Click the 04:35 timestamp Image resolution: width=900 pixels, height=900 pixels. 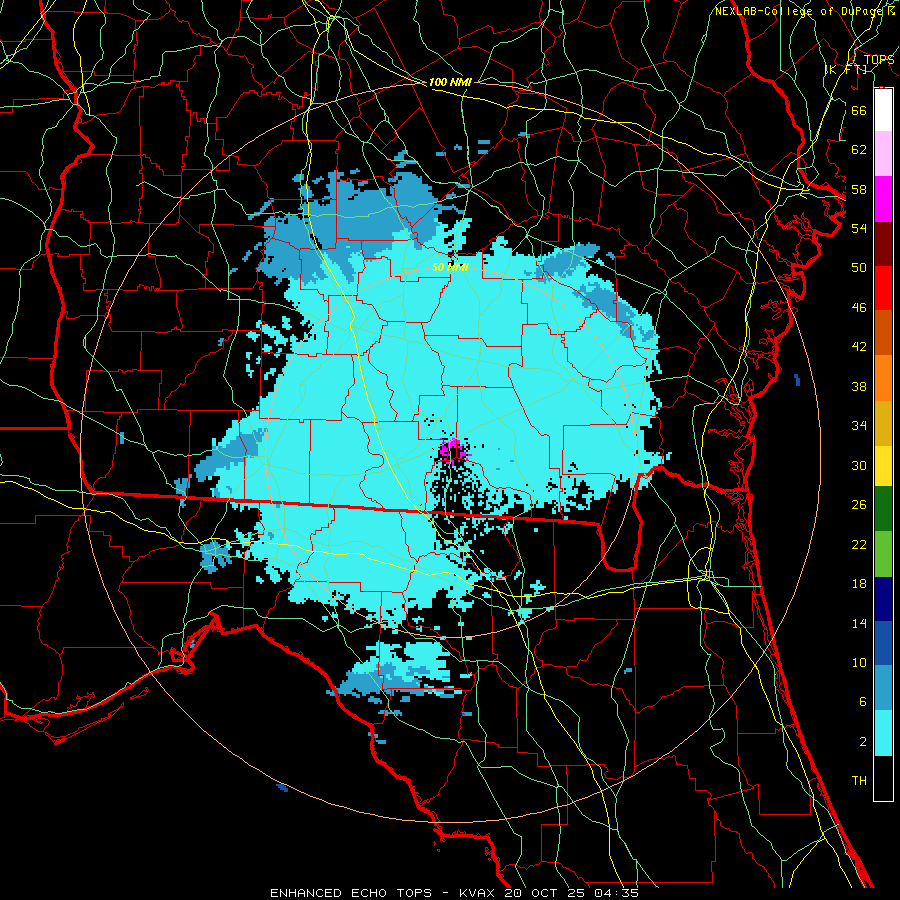pos(616,893)
